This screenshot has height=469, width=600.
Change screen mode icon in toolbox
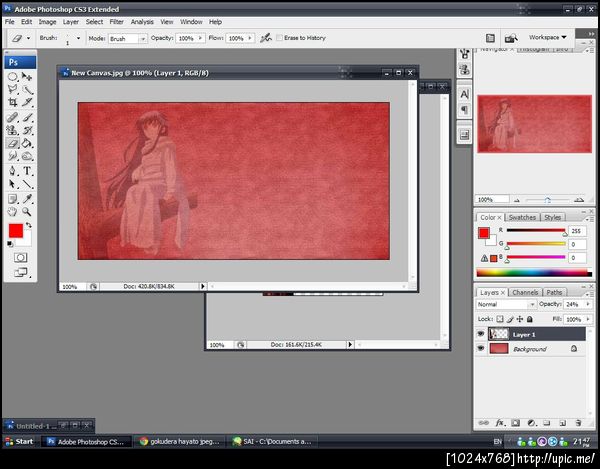20,272
